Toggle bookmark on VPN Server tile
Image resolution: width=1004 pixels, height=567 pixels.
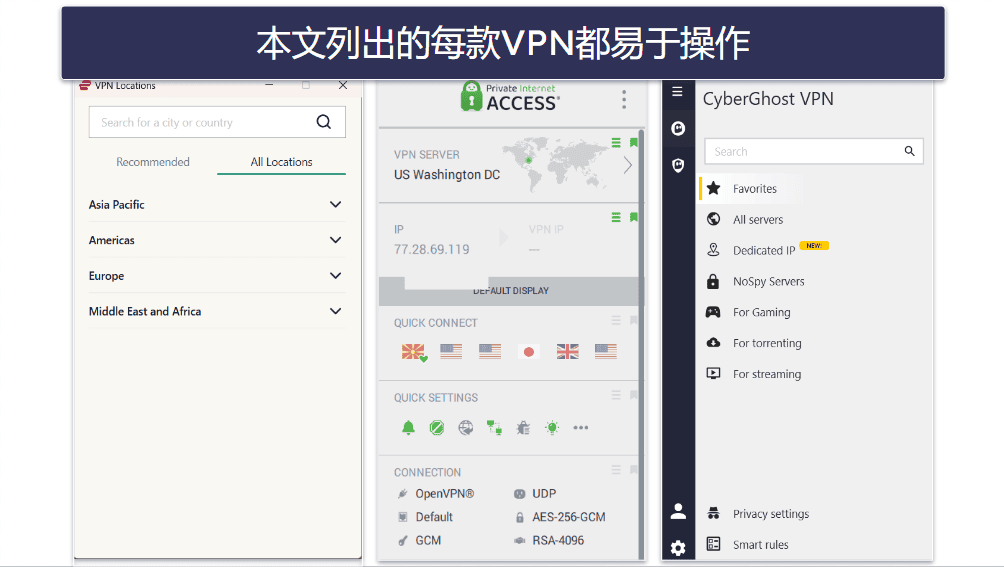[633, 143]
